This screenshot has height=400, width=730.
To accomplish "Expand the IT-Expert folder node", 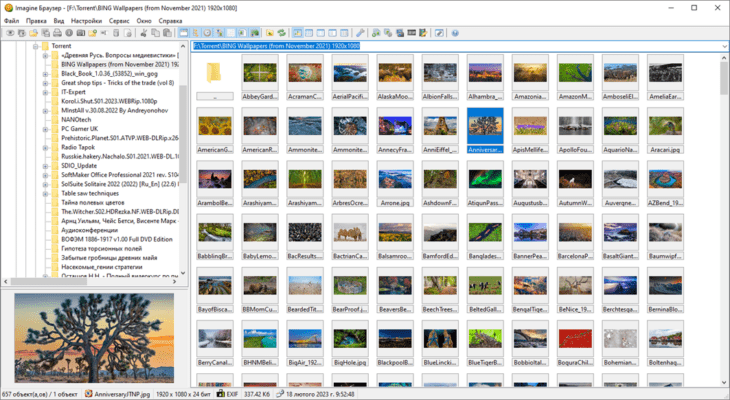I will (x=45, y=92).
